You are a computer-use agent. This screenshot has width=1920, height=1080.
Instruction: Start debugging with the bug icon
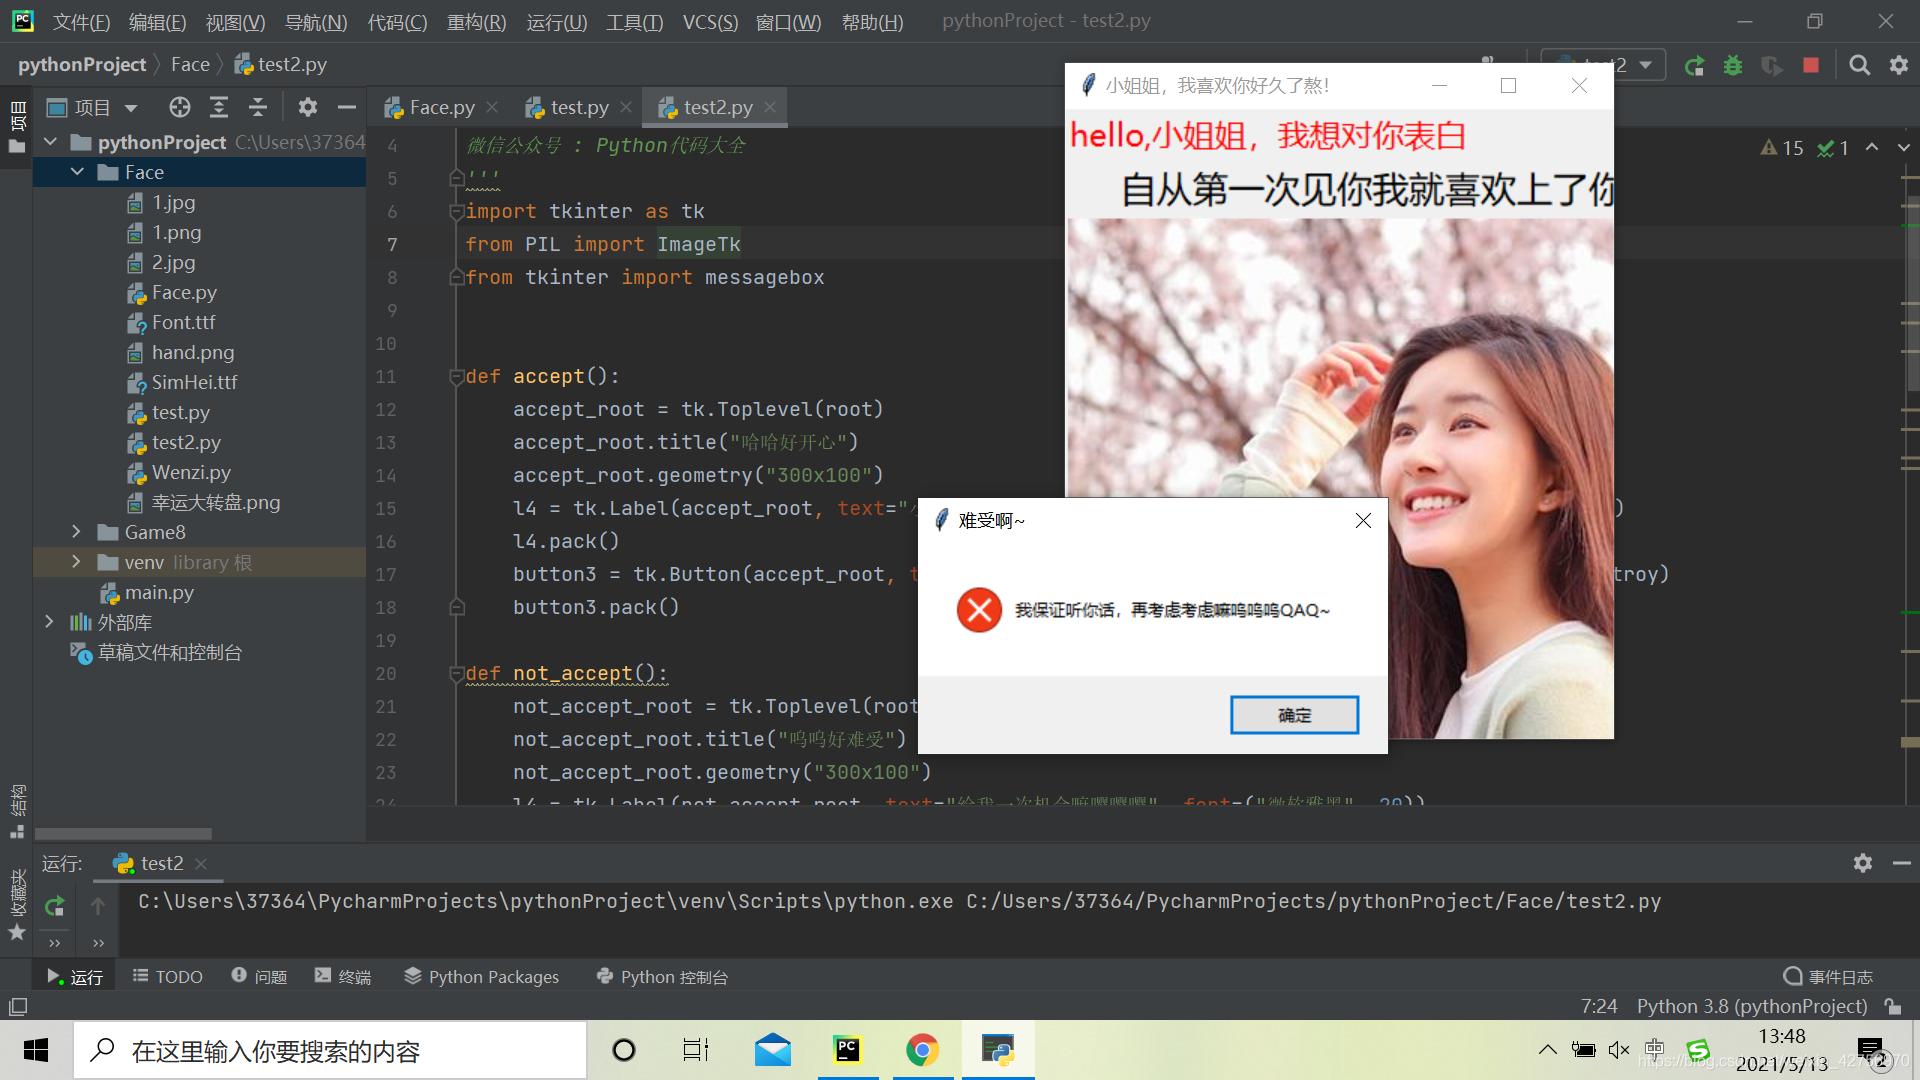click(1733, 65)
